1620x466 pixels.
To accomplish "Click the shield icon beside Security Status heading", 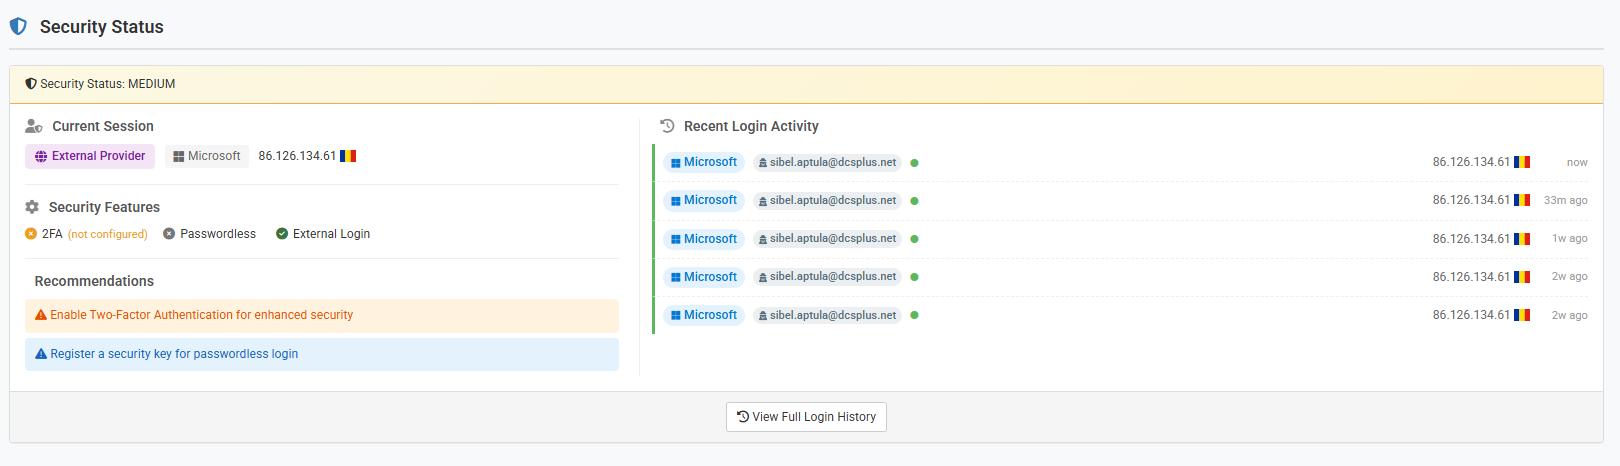I will click(18, 26).
